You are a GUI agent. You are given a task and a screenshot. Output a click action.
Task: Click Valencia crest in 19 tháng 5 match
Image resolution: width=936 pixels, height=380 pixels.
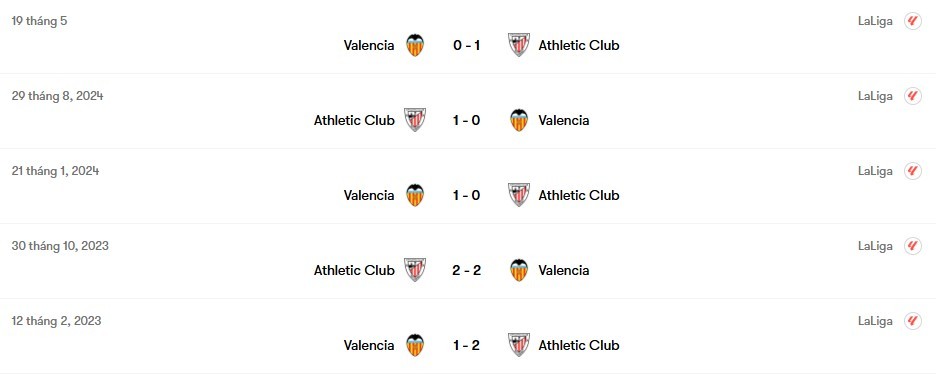click(415, 45)
